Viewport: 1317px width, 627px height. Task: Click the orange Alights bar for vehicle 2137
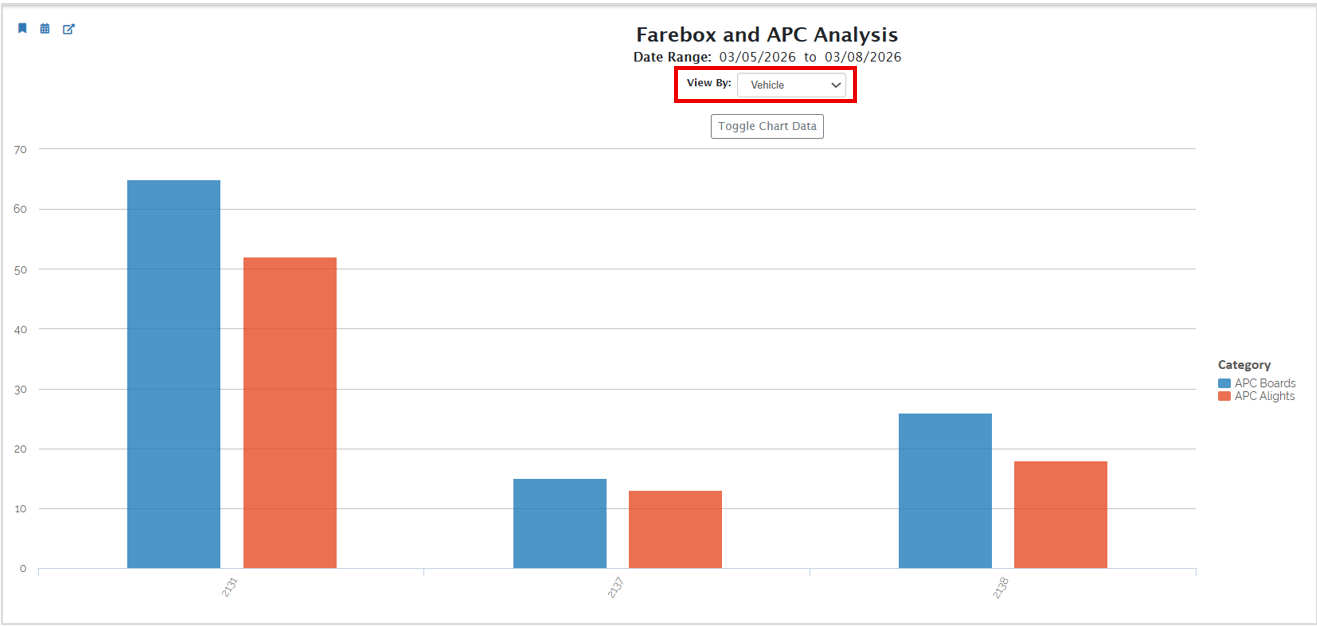(x=675, y=529)
